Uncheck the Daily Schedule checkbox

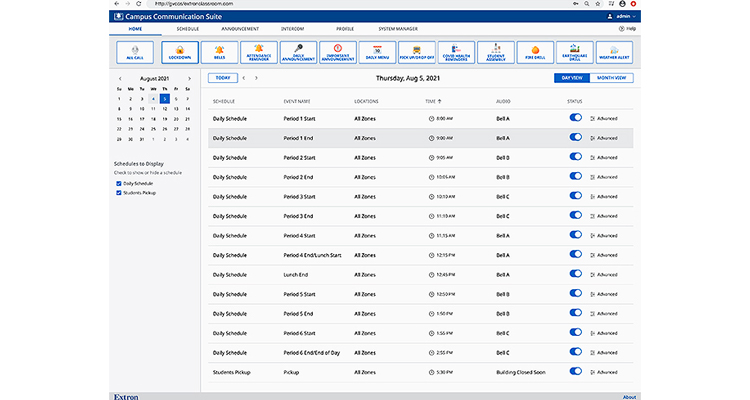click(119, 184)
